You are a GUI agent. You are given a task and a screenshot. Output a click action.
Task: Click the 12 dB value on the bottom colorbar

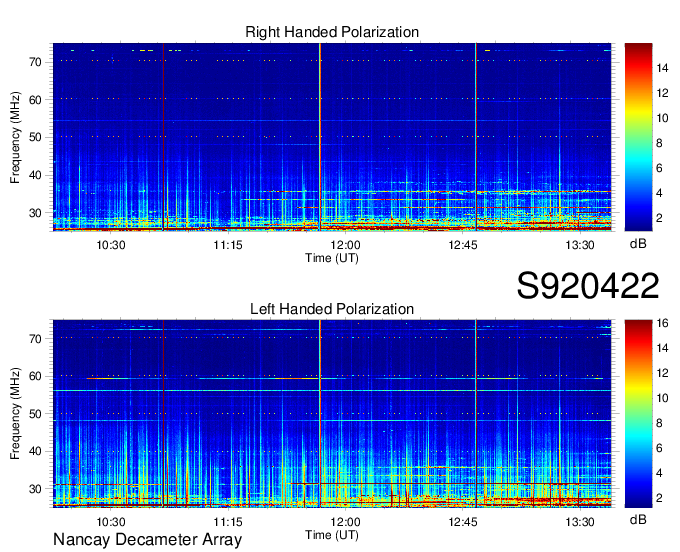pyautogui.click(x=662, y=373)
